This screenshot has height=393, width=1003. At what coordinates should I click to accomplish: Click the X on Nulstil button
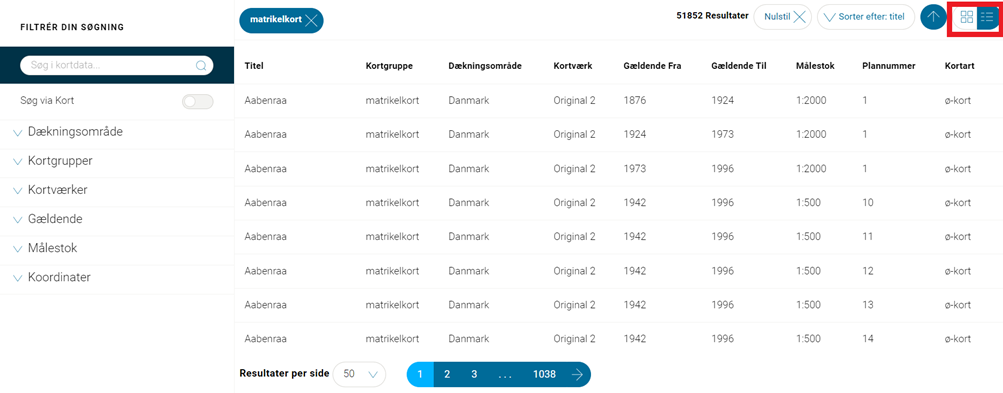pos(800,17)
